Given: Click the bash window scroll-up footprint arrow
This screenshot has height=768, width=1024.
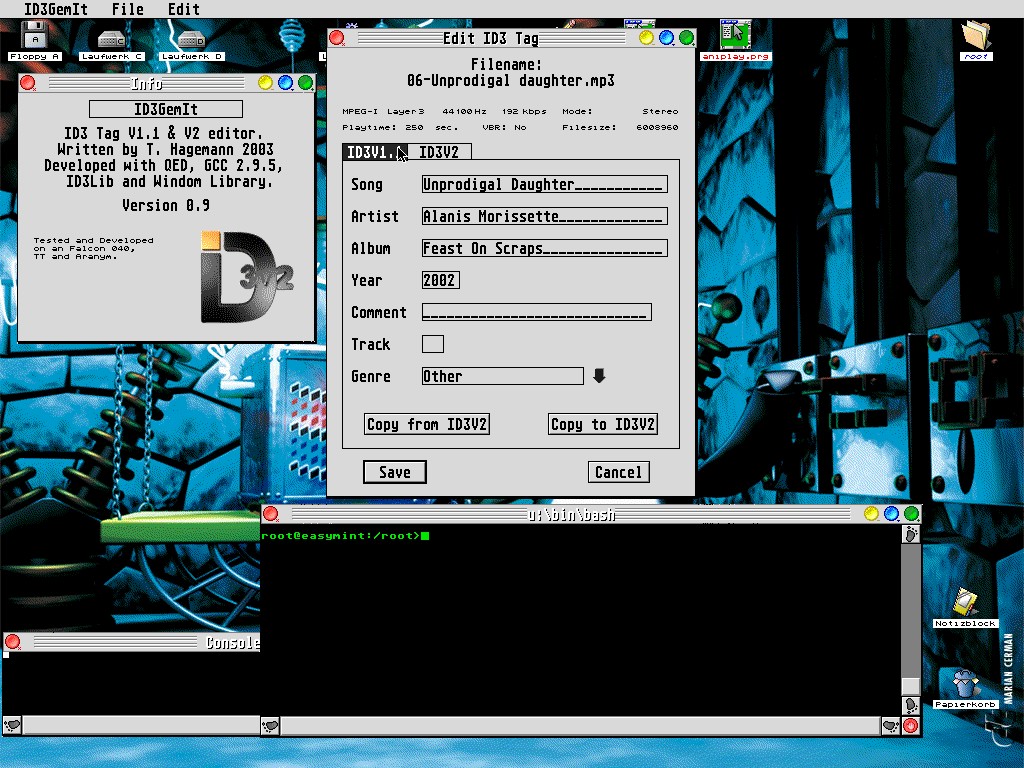Looking at the screenshot, I should 910,535.
